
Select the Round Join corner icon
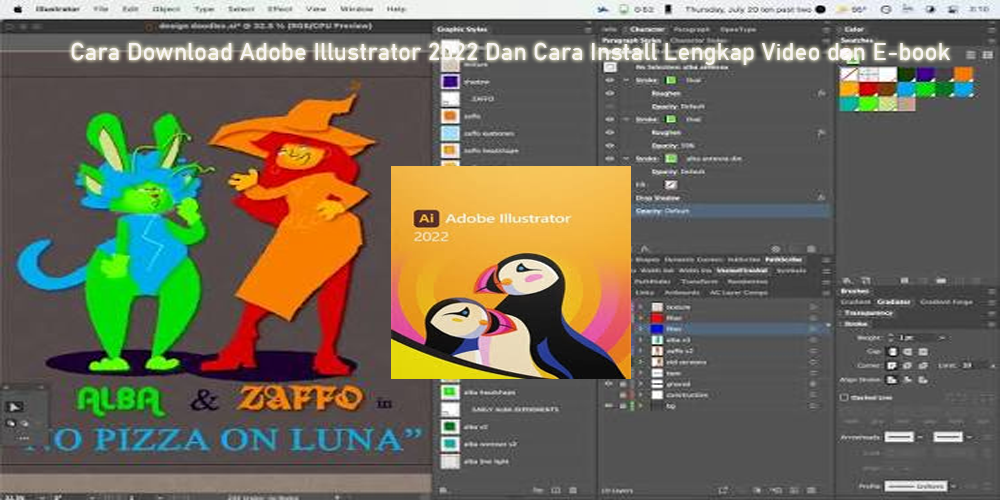tap(907, 365)
